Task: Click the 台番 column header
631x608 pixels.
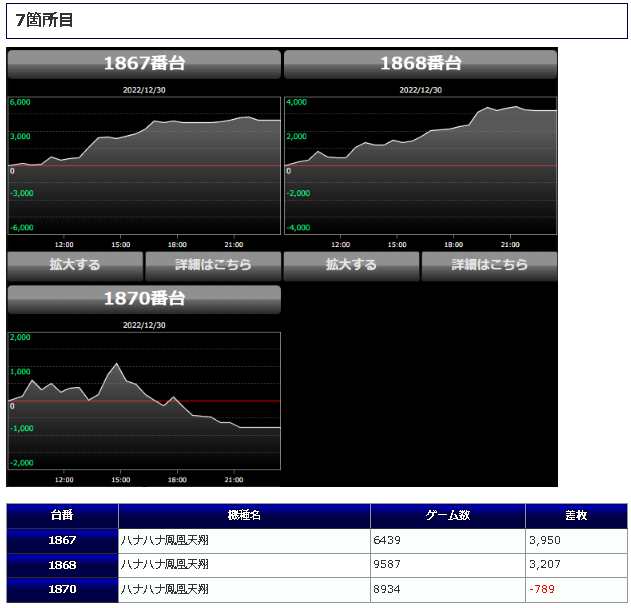Action: [62, 515]
